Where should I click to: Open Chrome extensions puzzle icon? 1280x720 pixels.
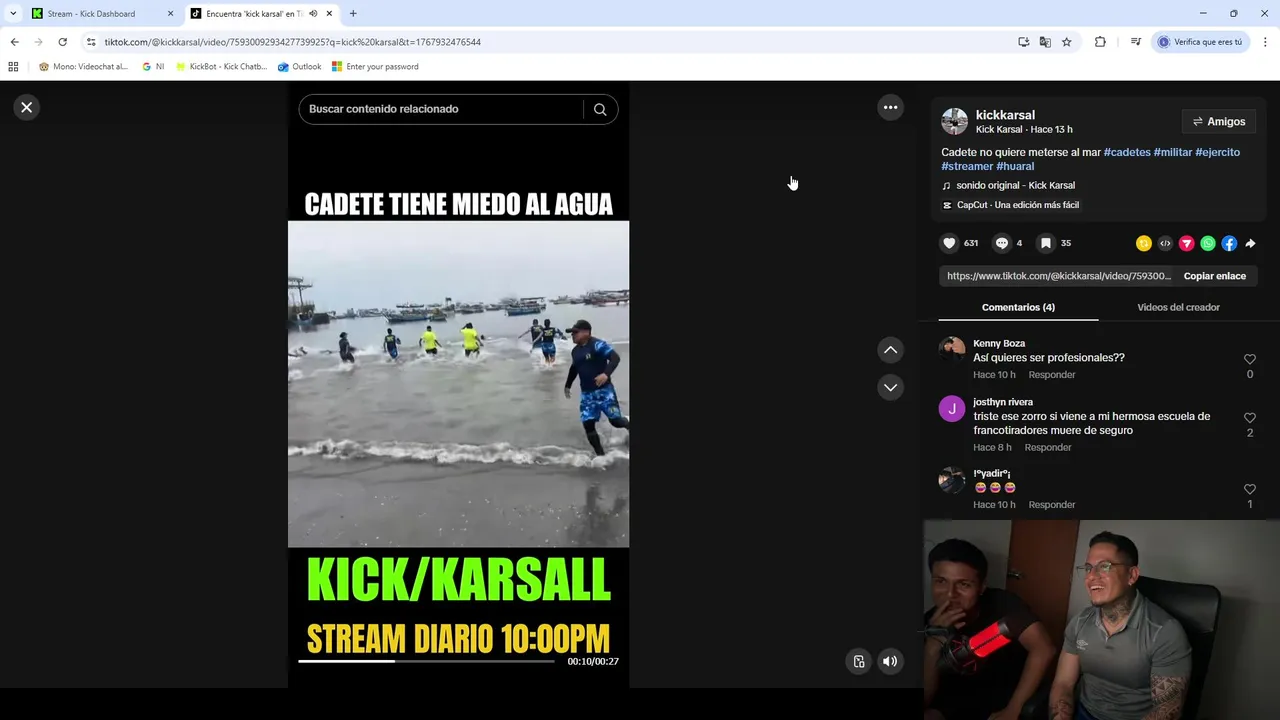pos(1100,42)
